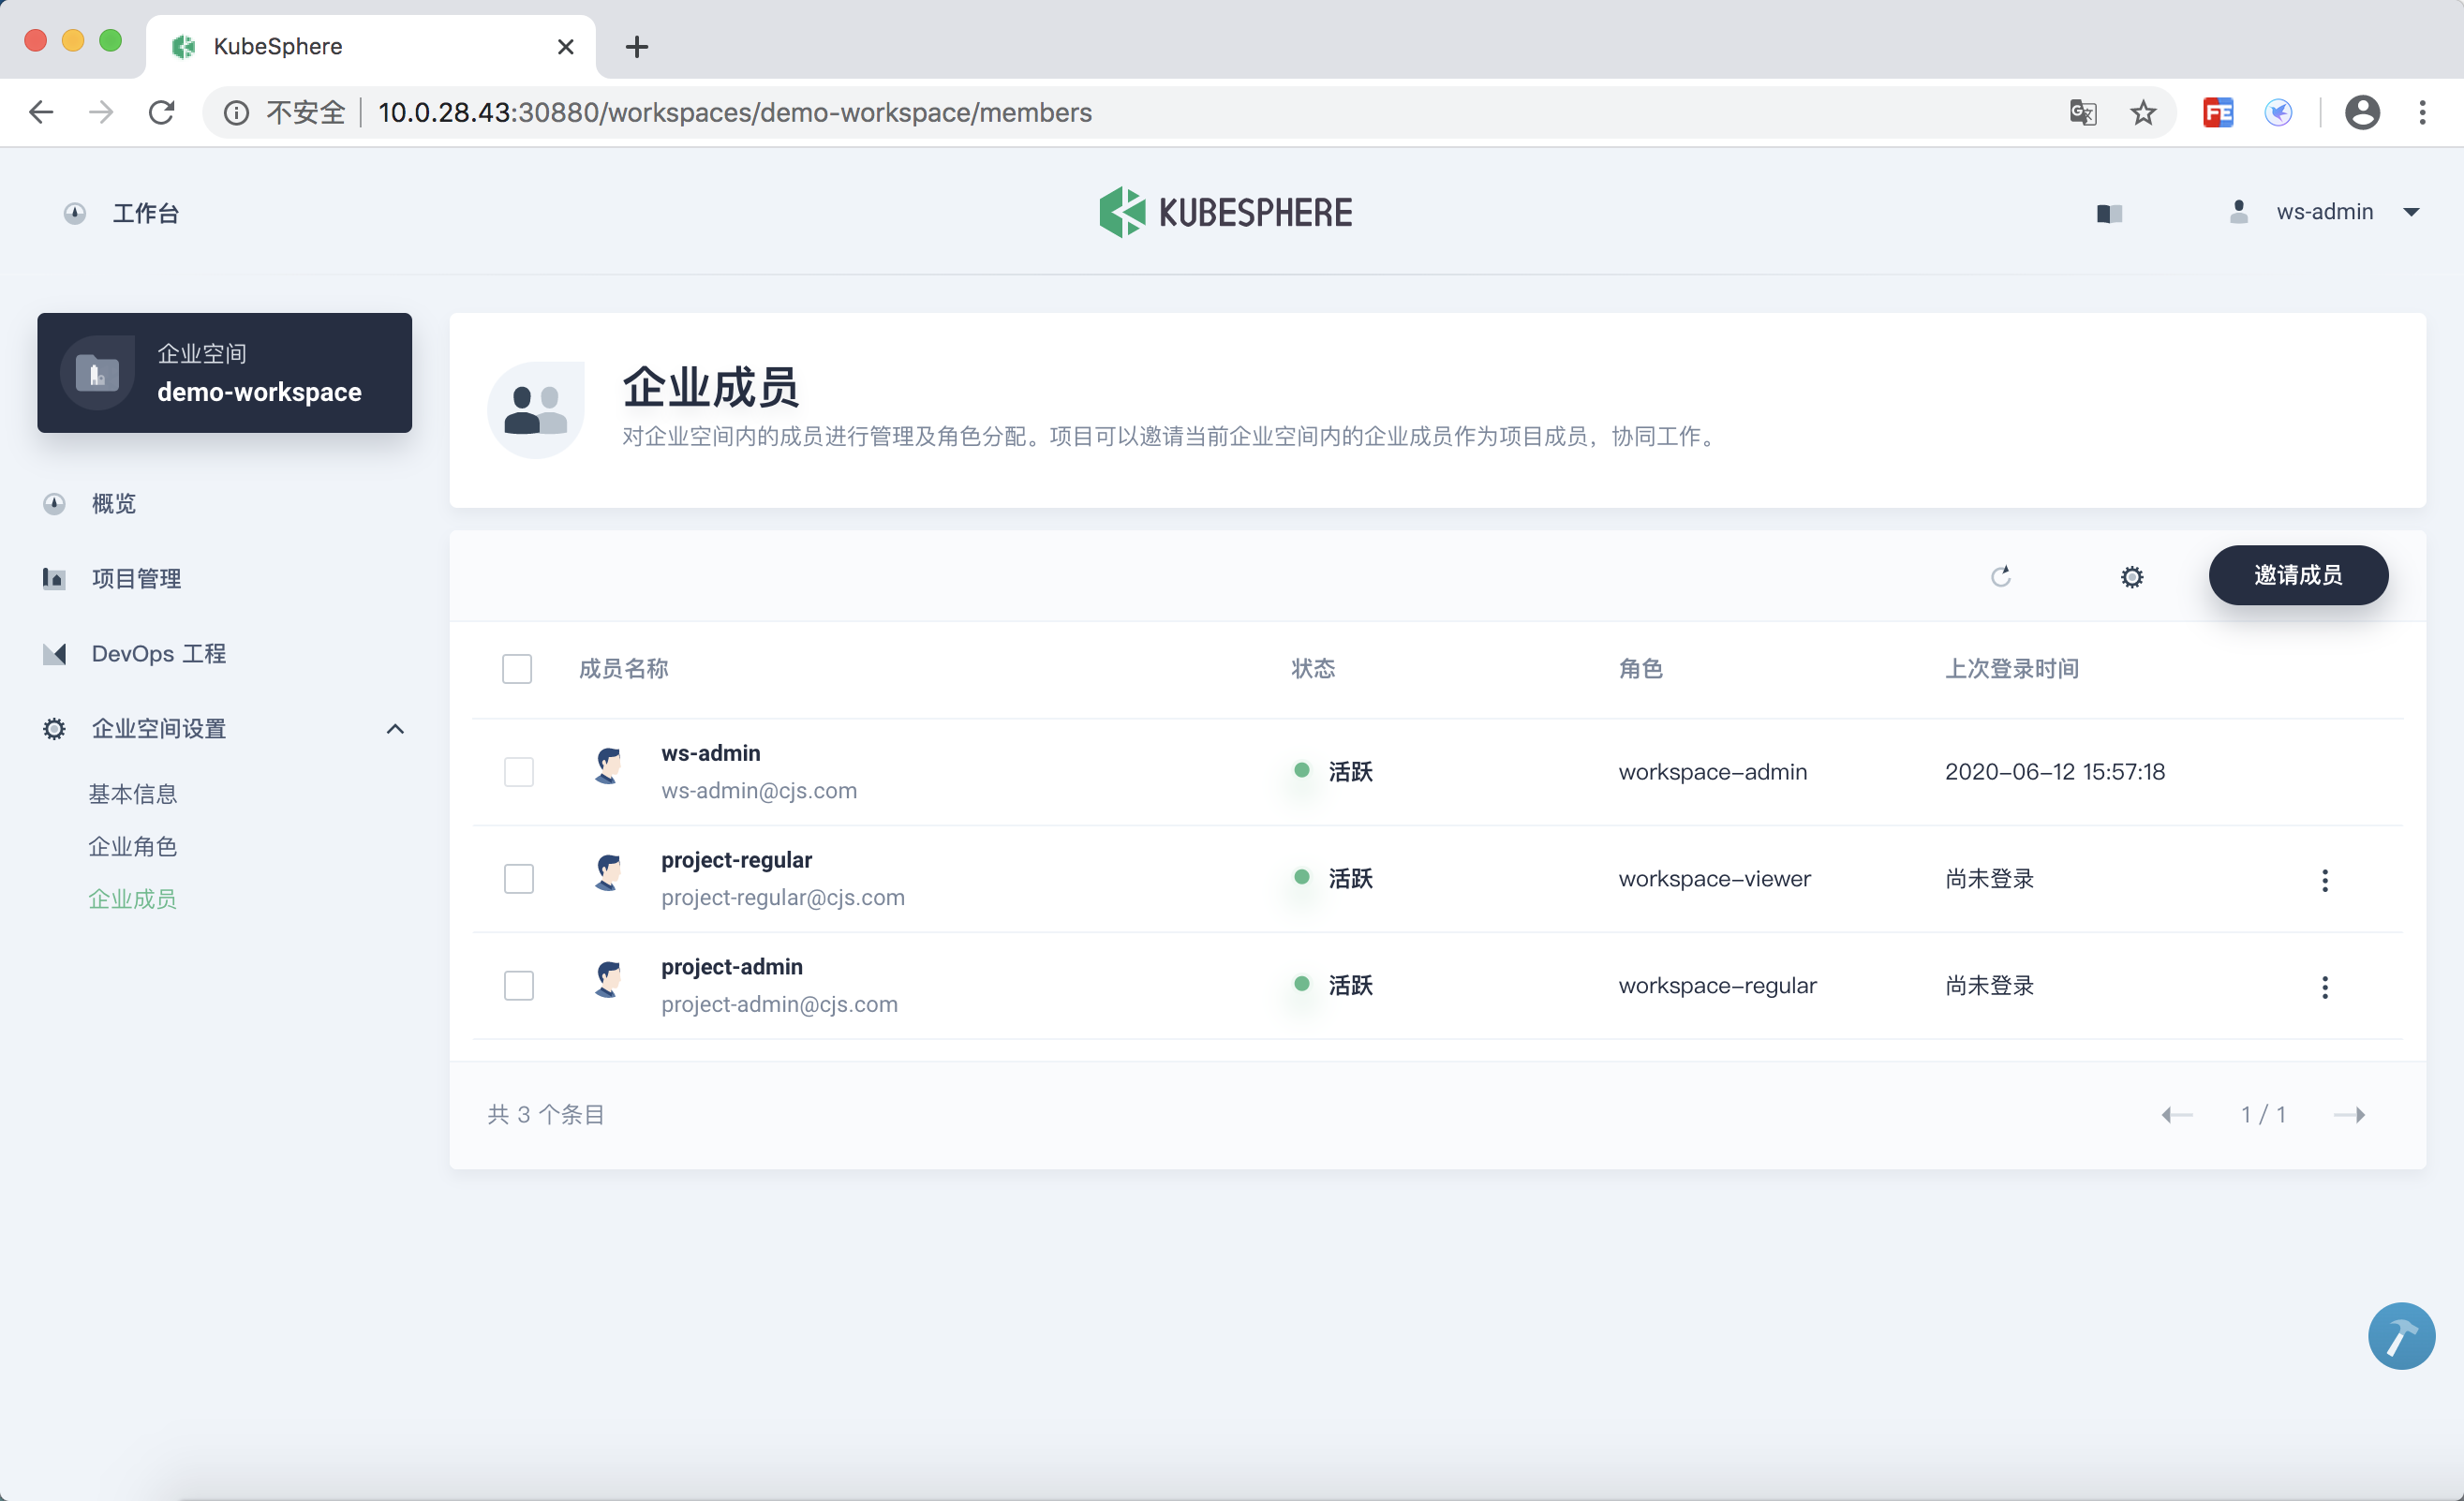Open table column settings gear icon
This screenshot has height=1501, width=2464.
click(x=2132, y=577)
